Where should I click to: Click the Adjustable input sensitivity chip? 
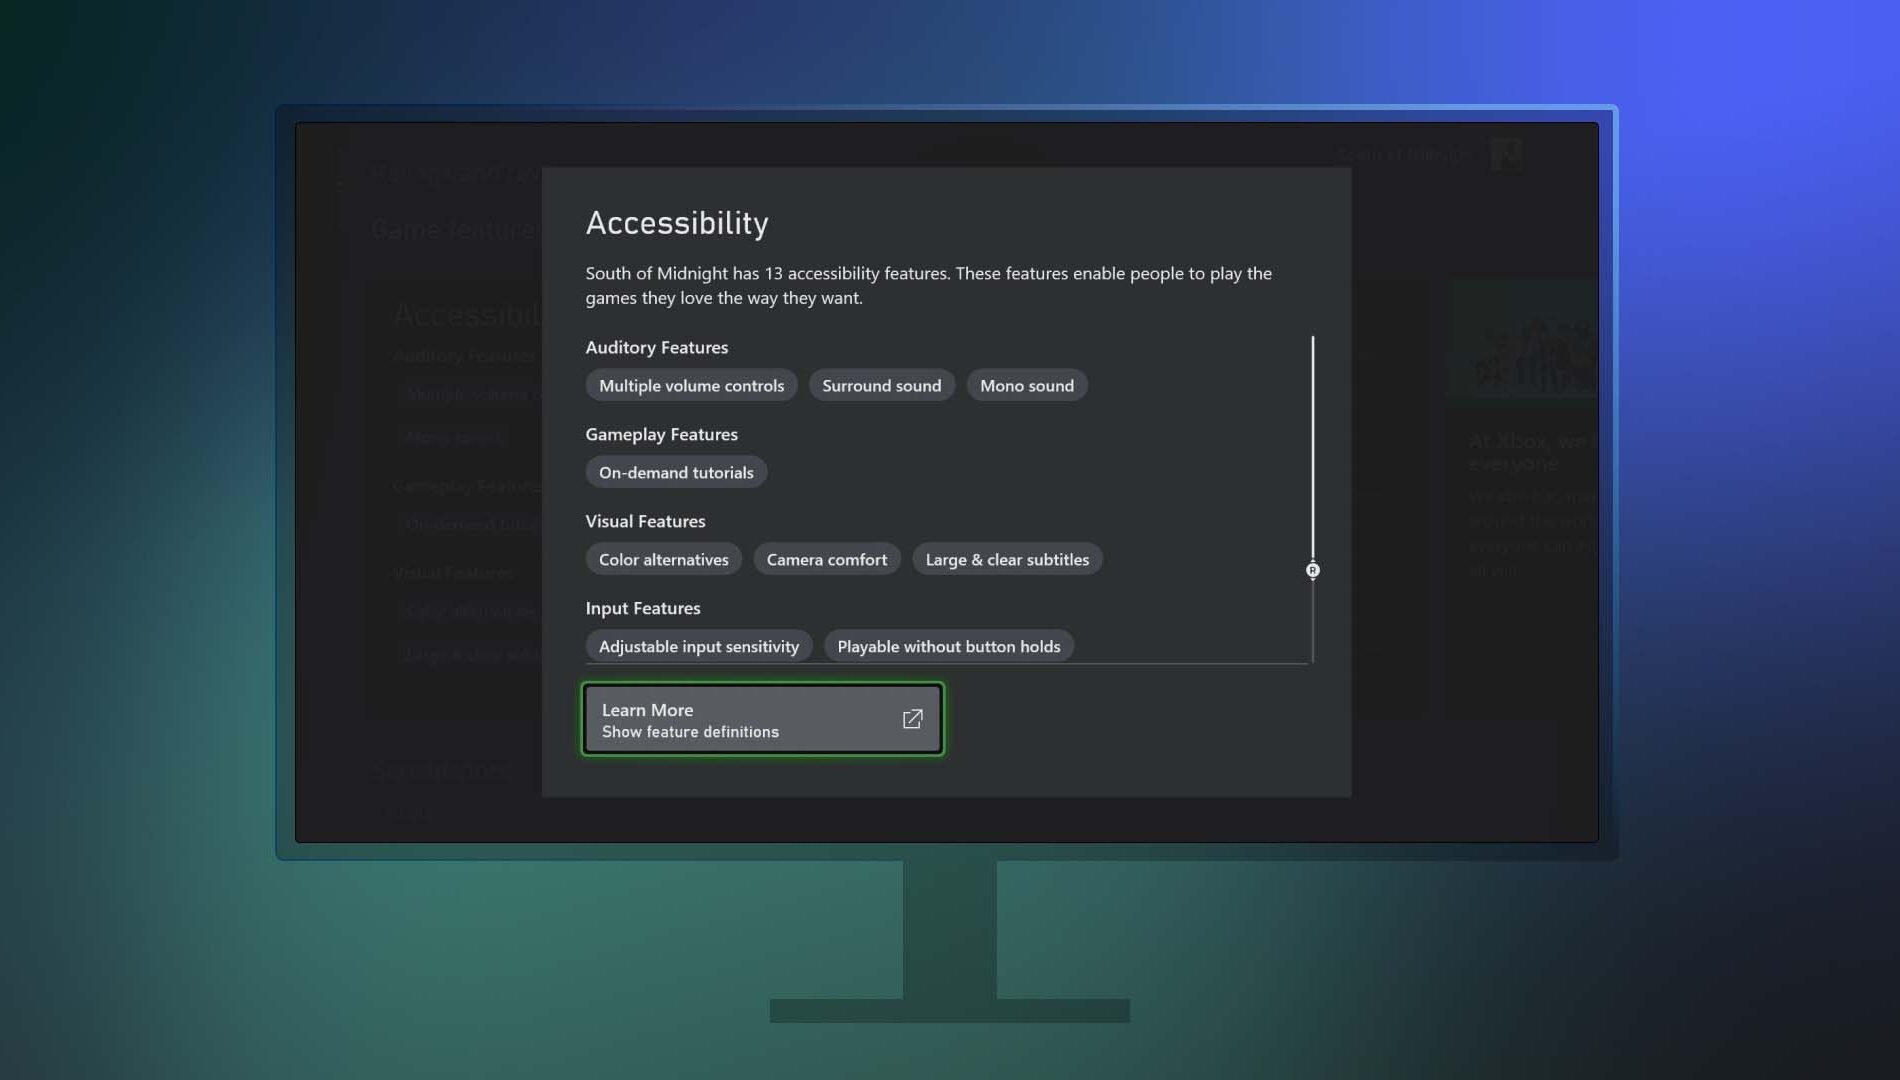click(x=698, y=646)
